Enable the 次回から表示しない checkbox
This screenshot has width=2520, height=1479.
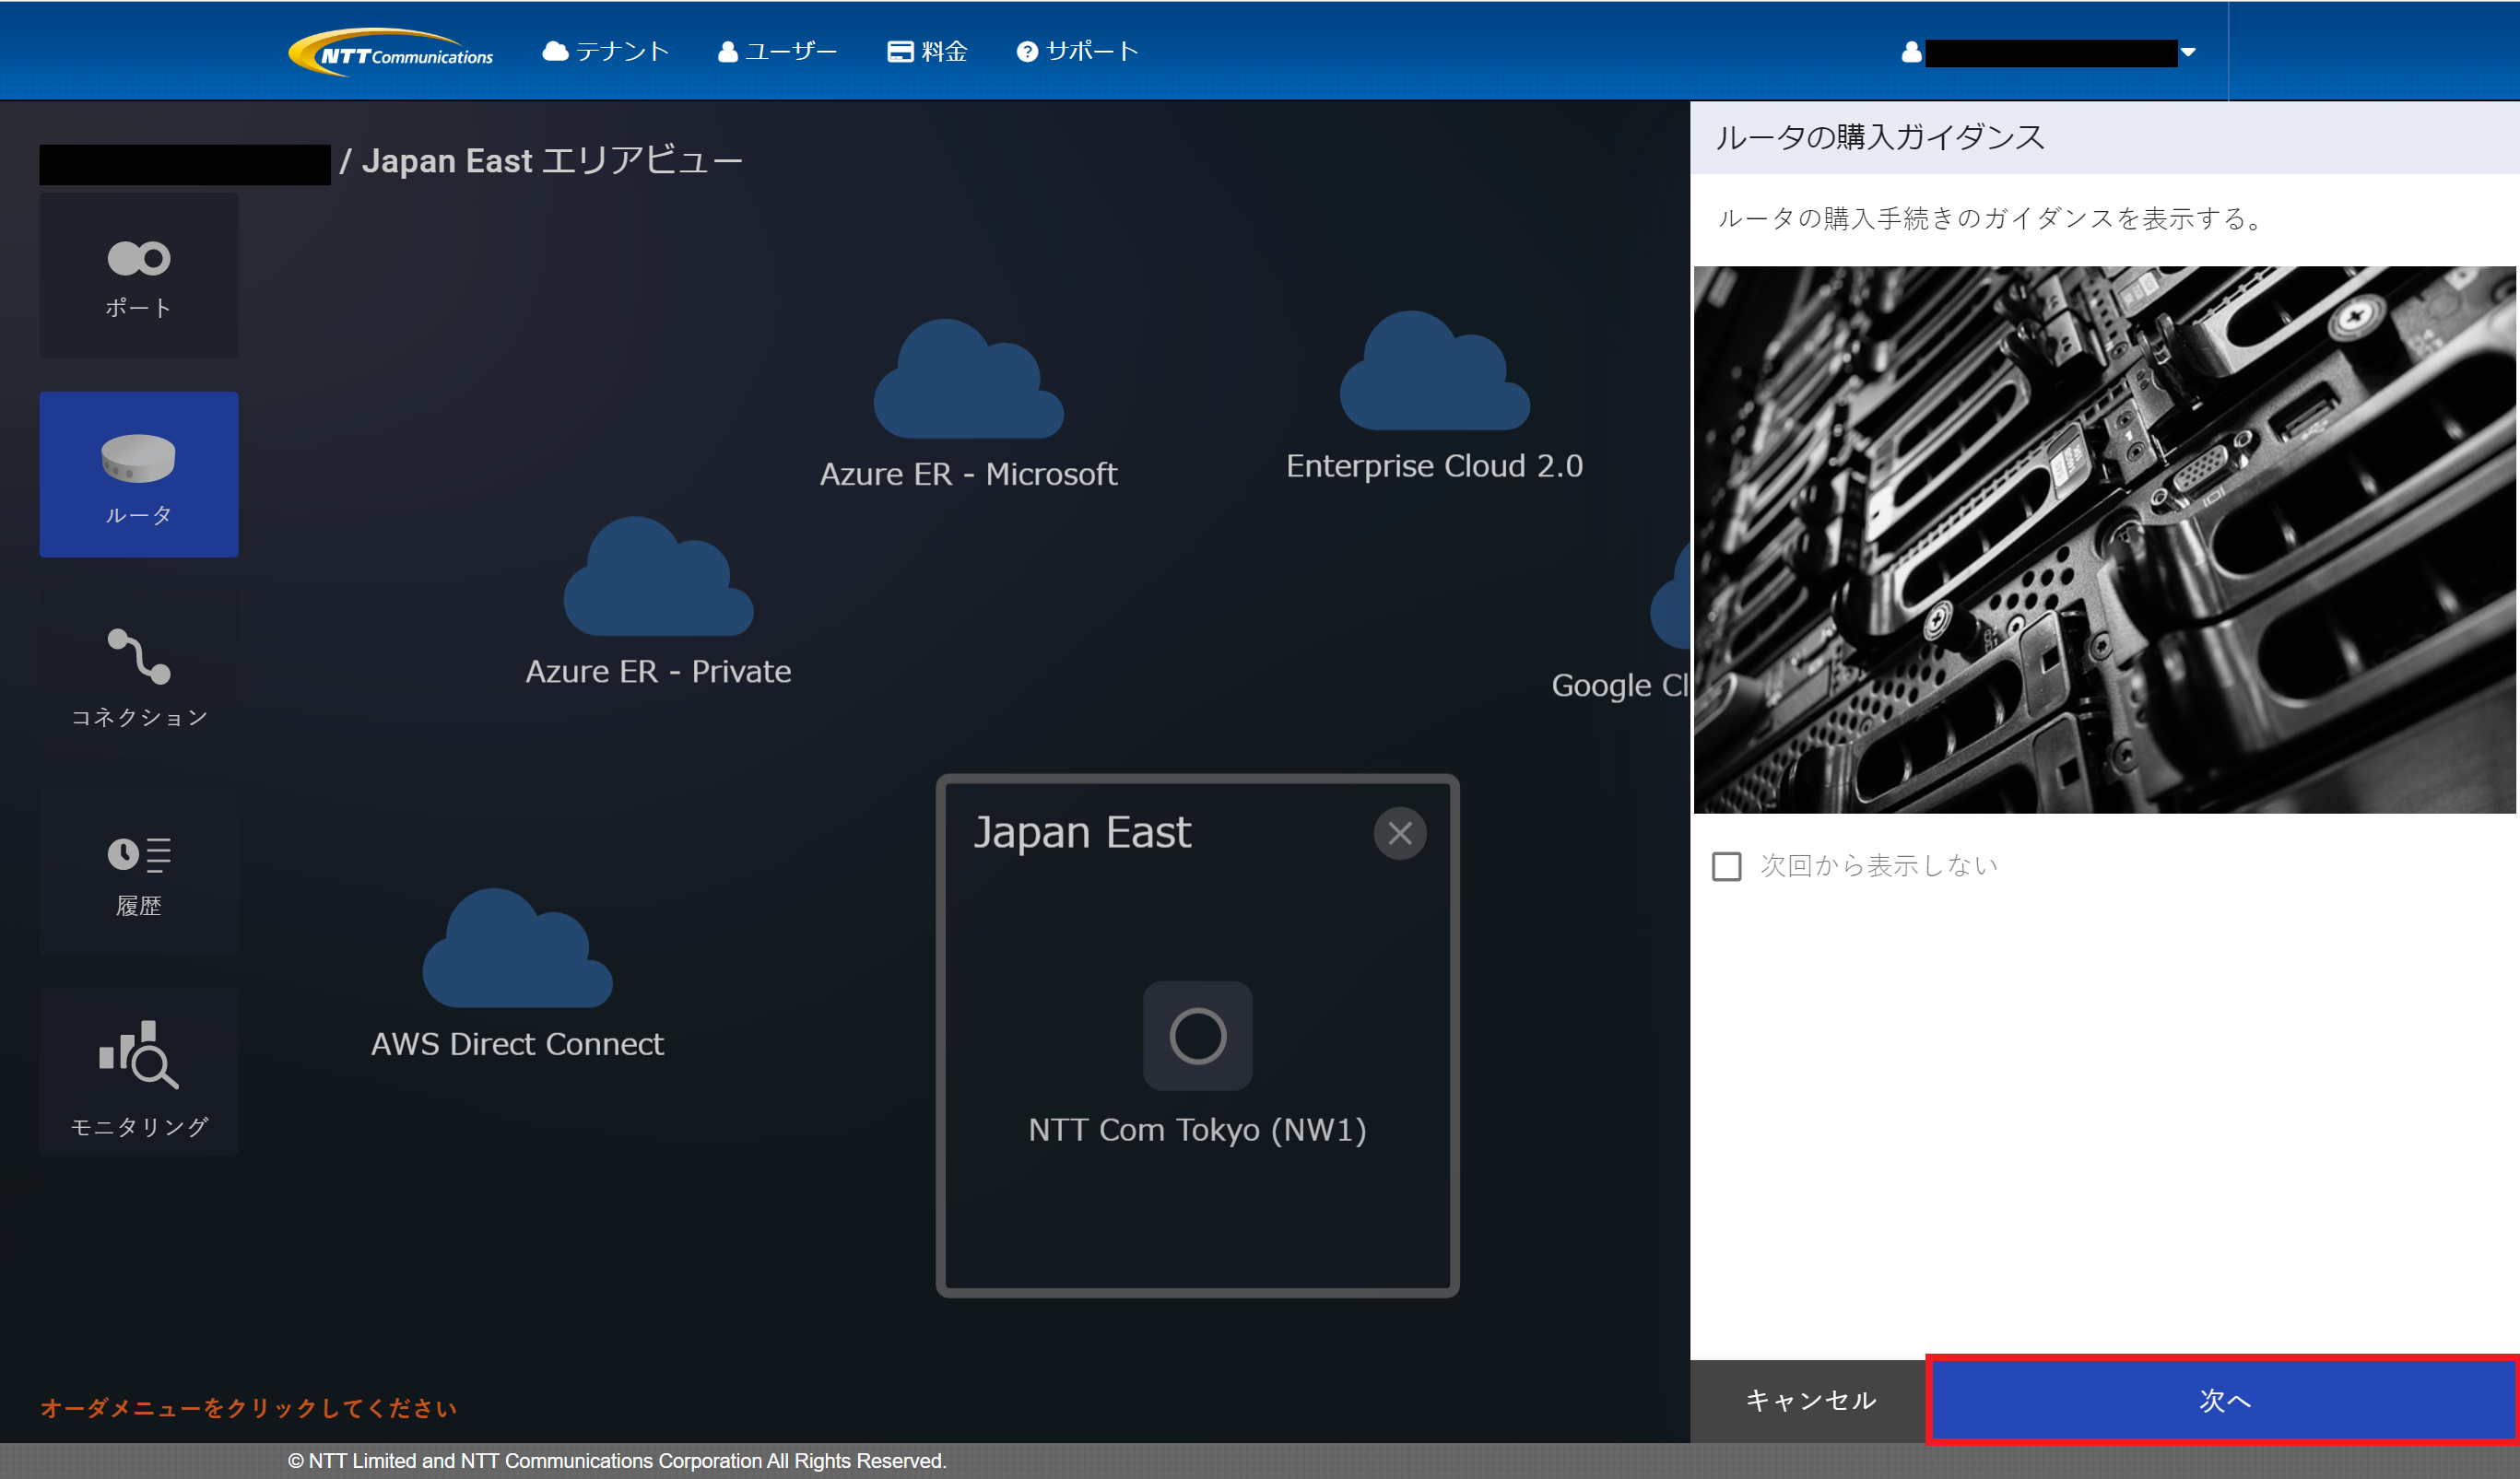[x=1726, y=866]
